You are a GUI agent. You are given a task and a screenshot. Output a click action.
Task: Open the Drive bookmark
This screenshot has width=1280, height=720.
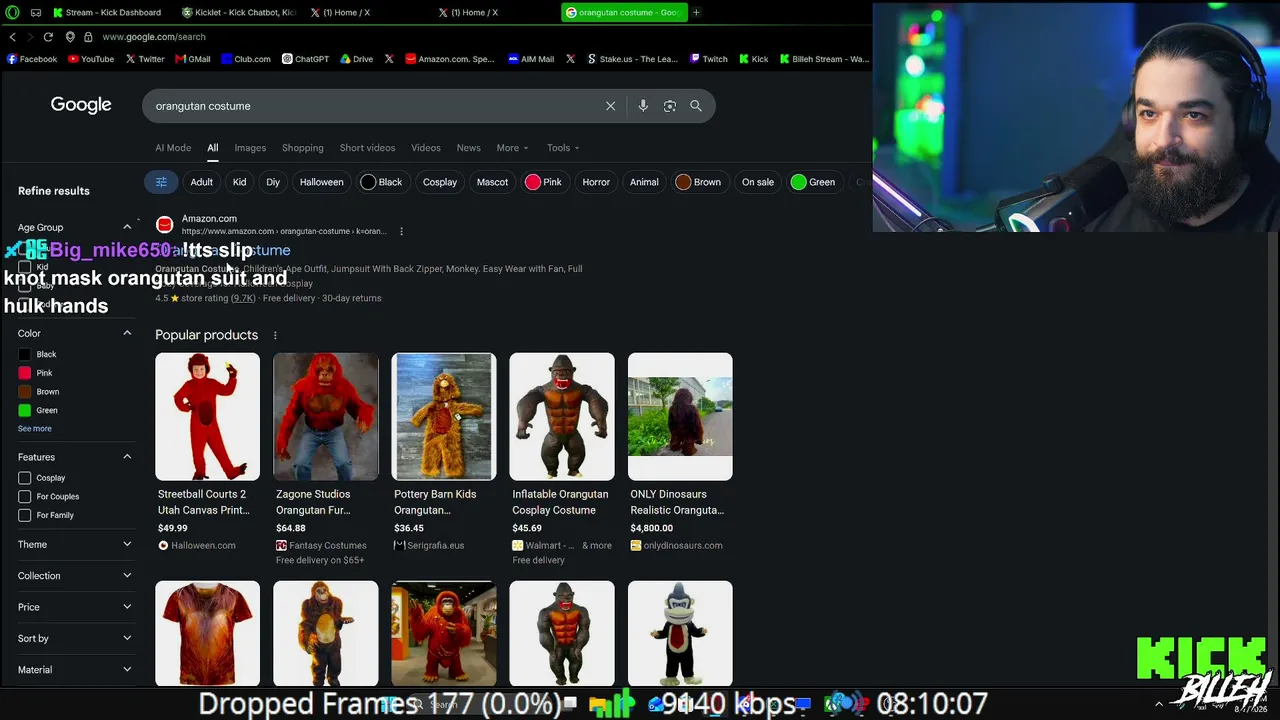click(x=356, y=59)
